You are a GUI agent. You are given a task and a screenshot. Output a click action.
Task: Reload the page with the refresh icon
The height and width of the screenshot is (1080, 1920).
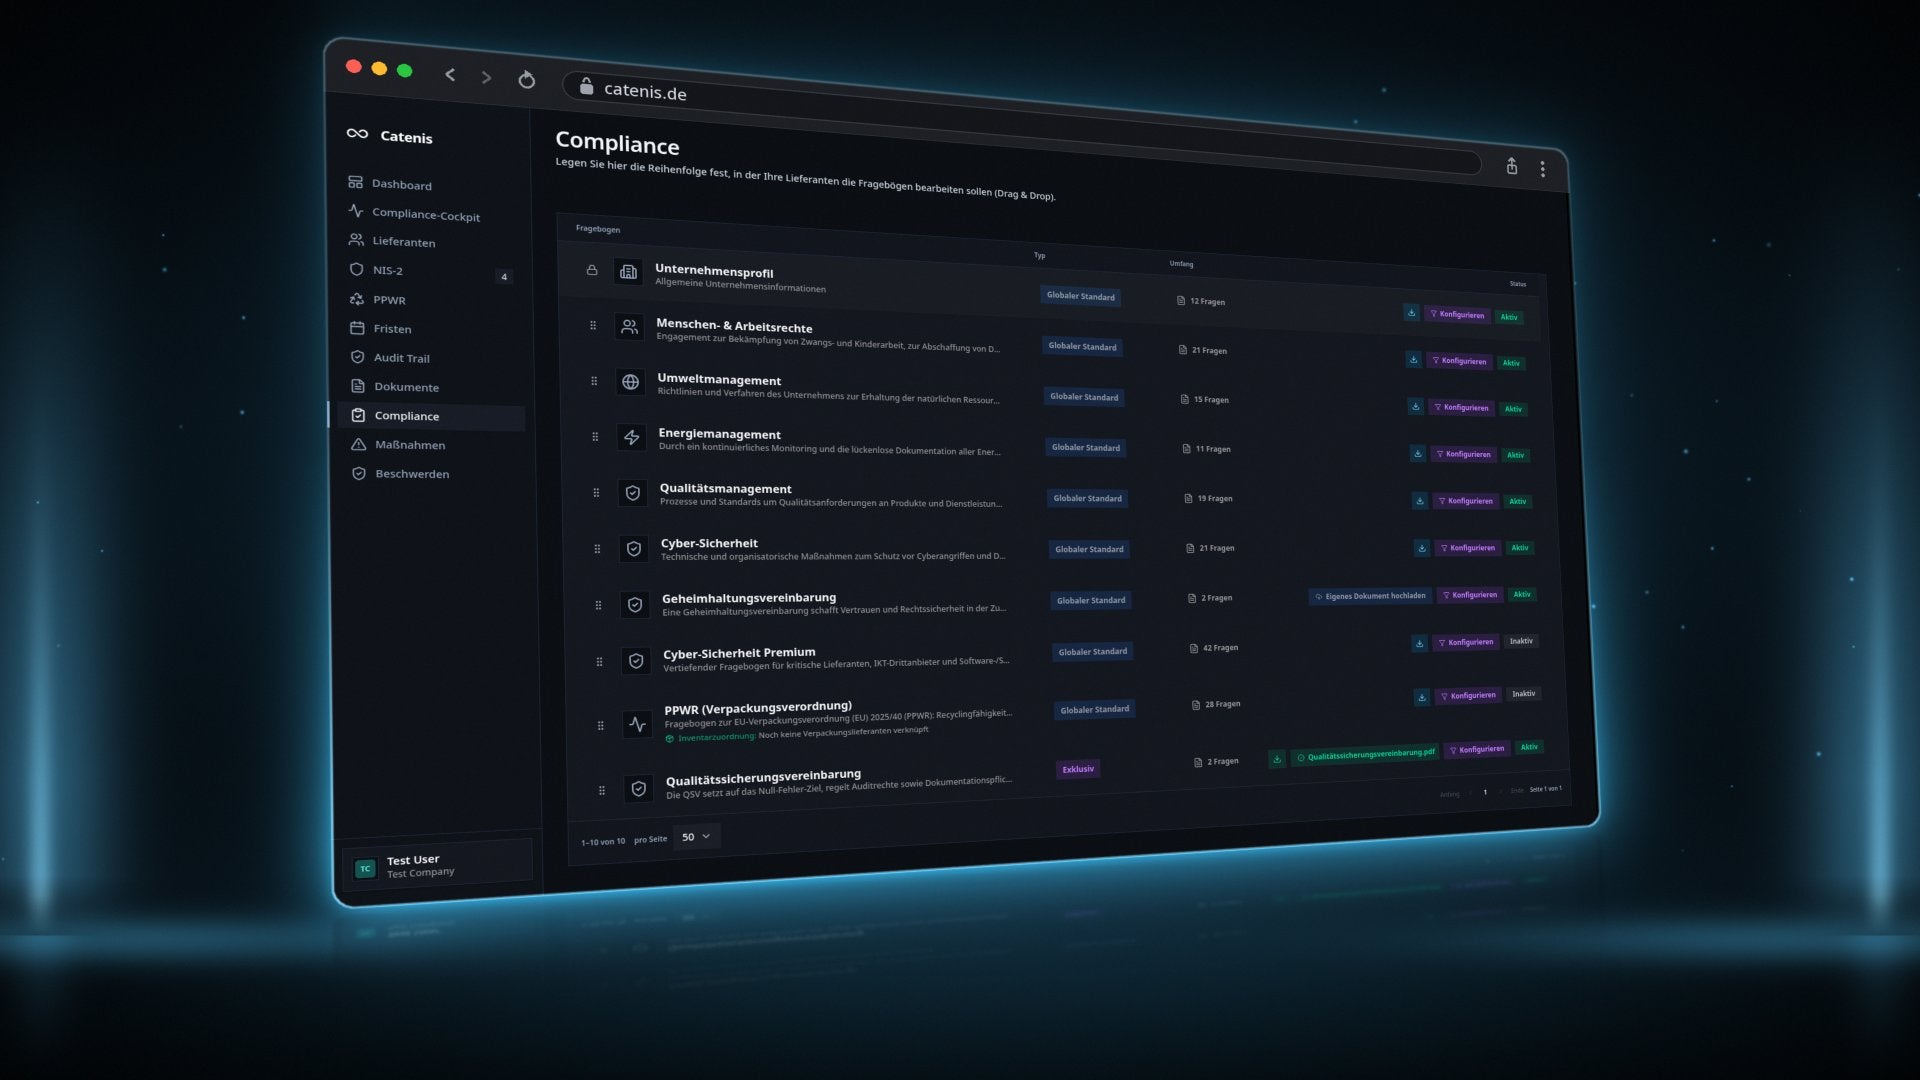[526, 80]
